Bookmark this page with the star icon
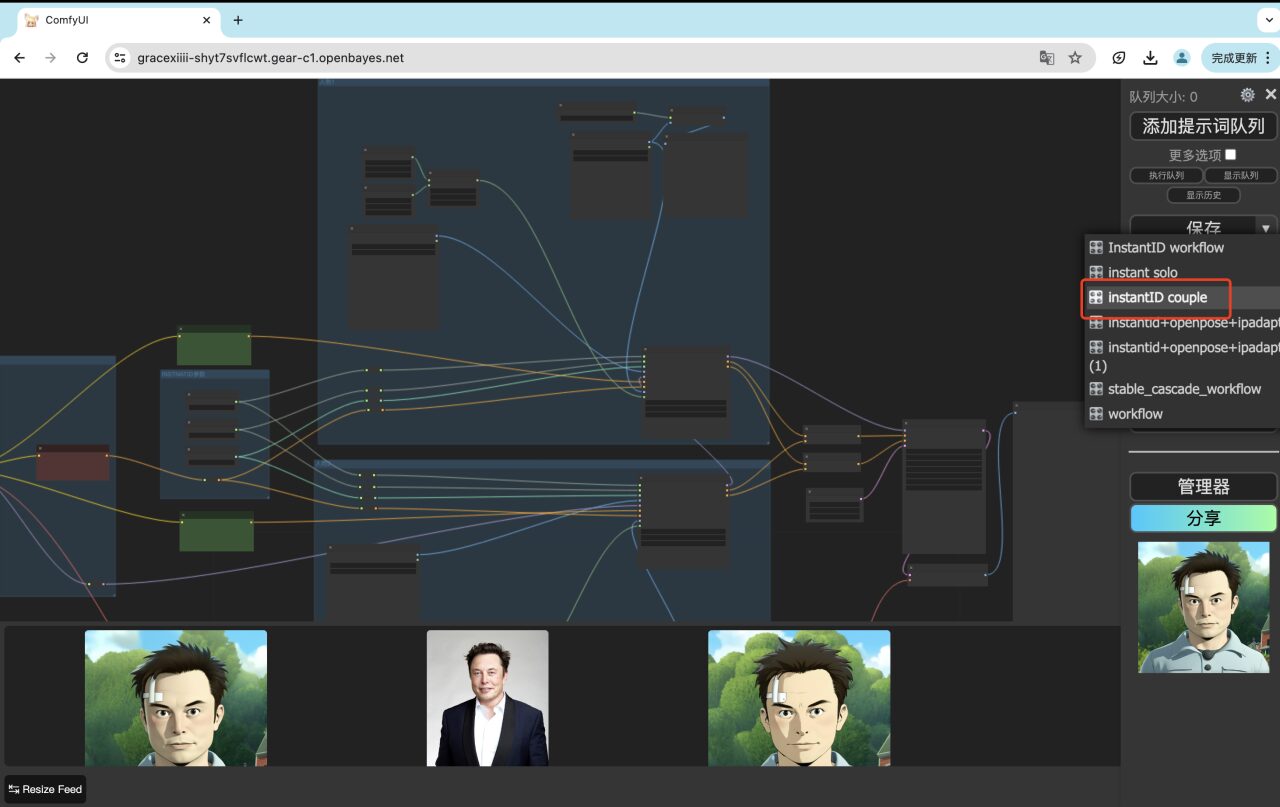Screen dimensions: 1280x807 click(x=1075, y=58)
